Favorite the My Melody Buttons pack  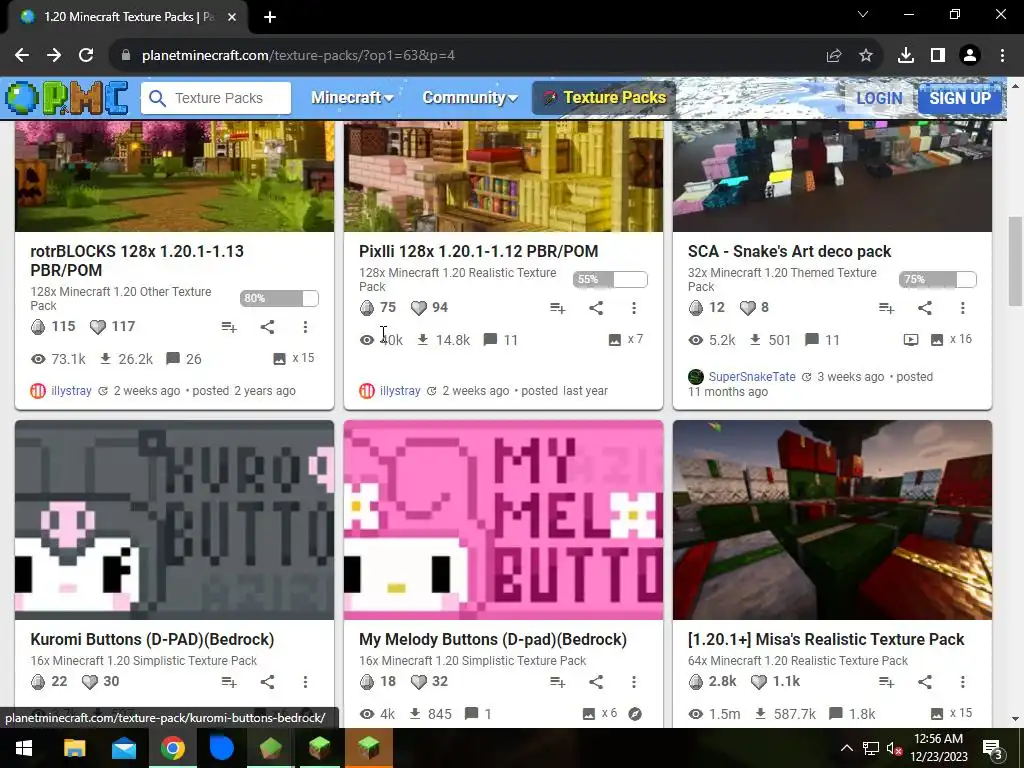[x=419, y=682]
